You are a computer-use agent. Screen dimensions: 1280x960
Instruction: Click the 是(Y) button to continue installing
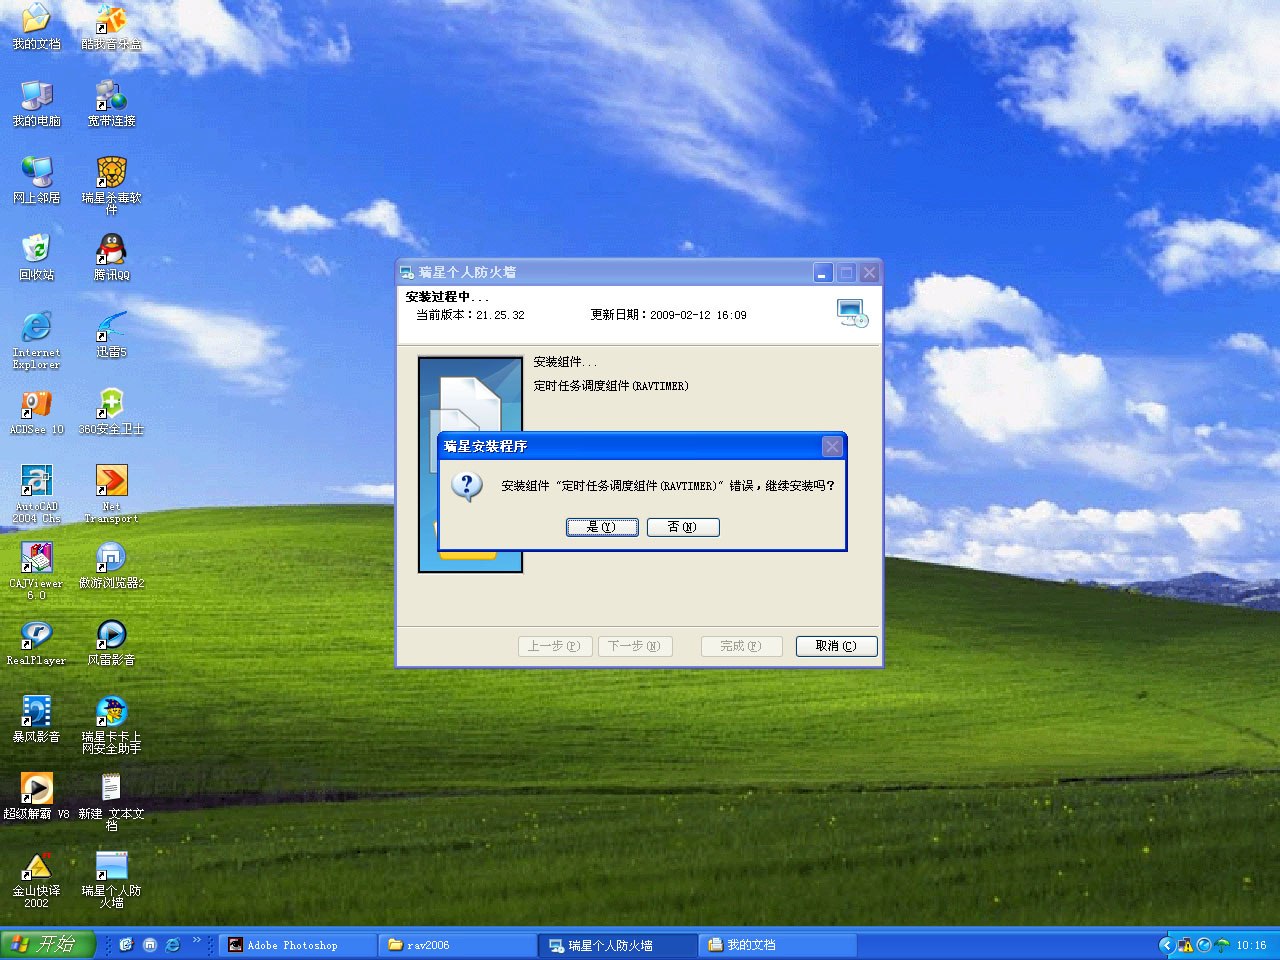pos(601,527)
